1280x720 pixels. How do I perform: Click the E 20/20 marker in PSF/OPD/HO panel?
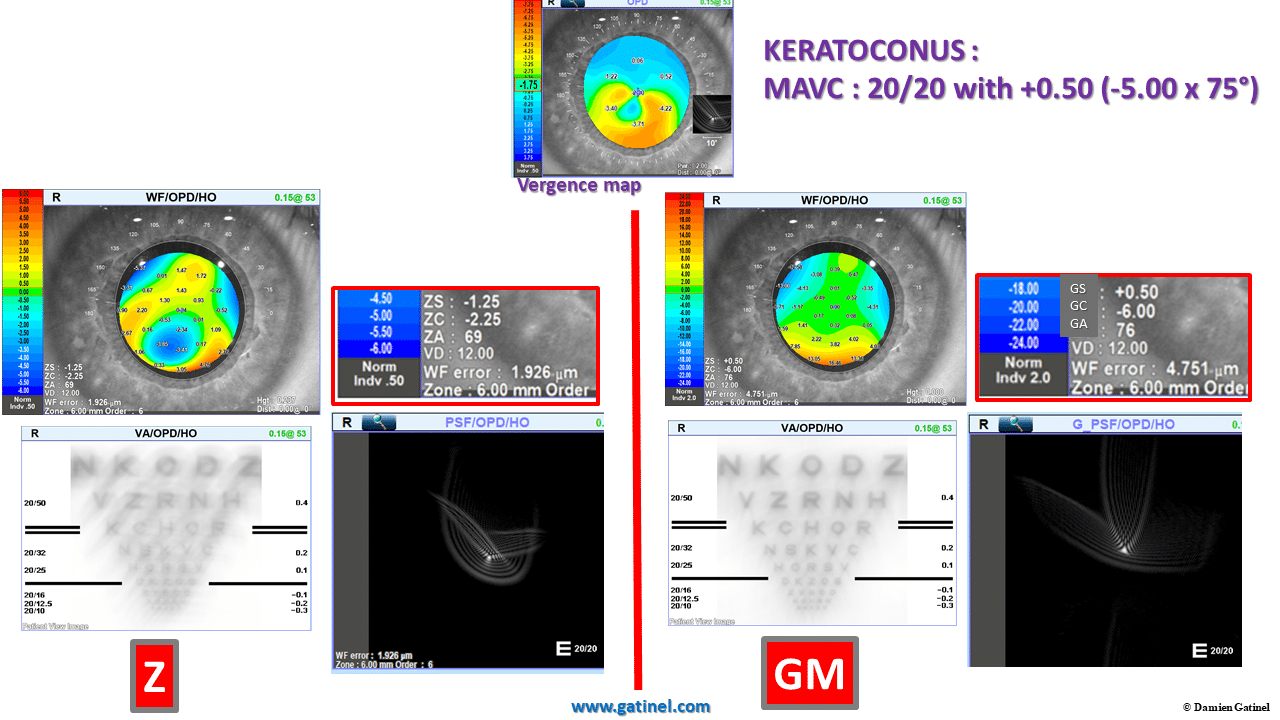[577, 649]
